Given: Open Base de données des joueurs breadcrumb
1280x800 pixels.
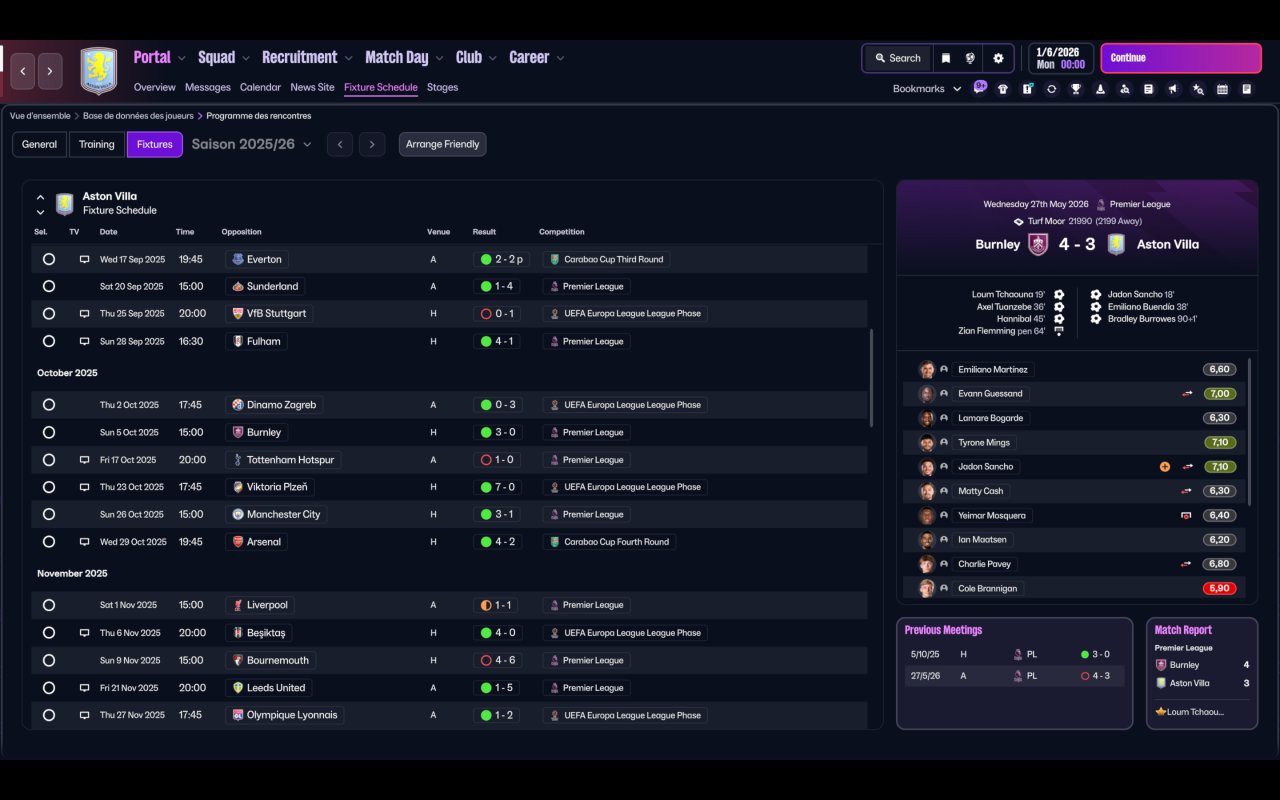Looking at the screenshot, I should click(139, 116).
